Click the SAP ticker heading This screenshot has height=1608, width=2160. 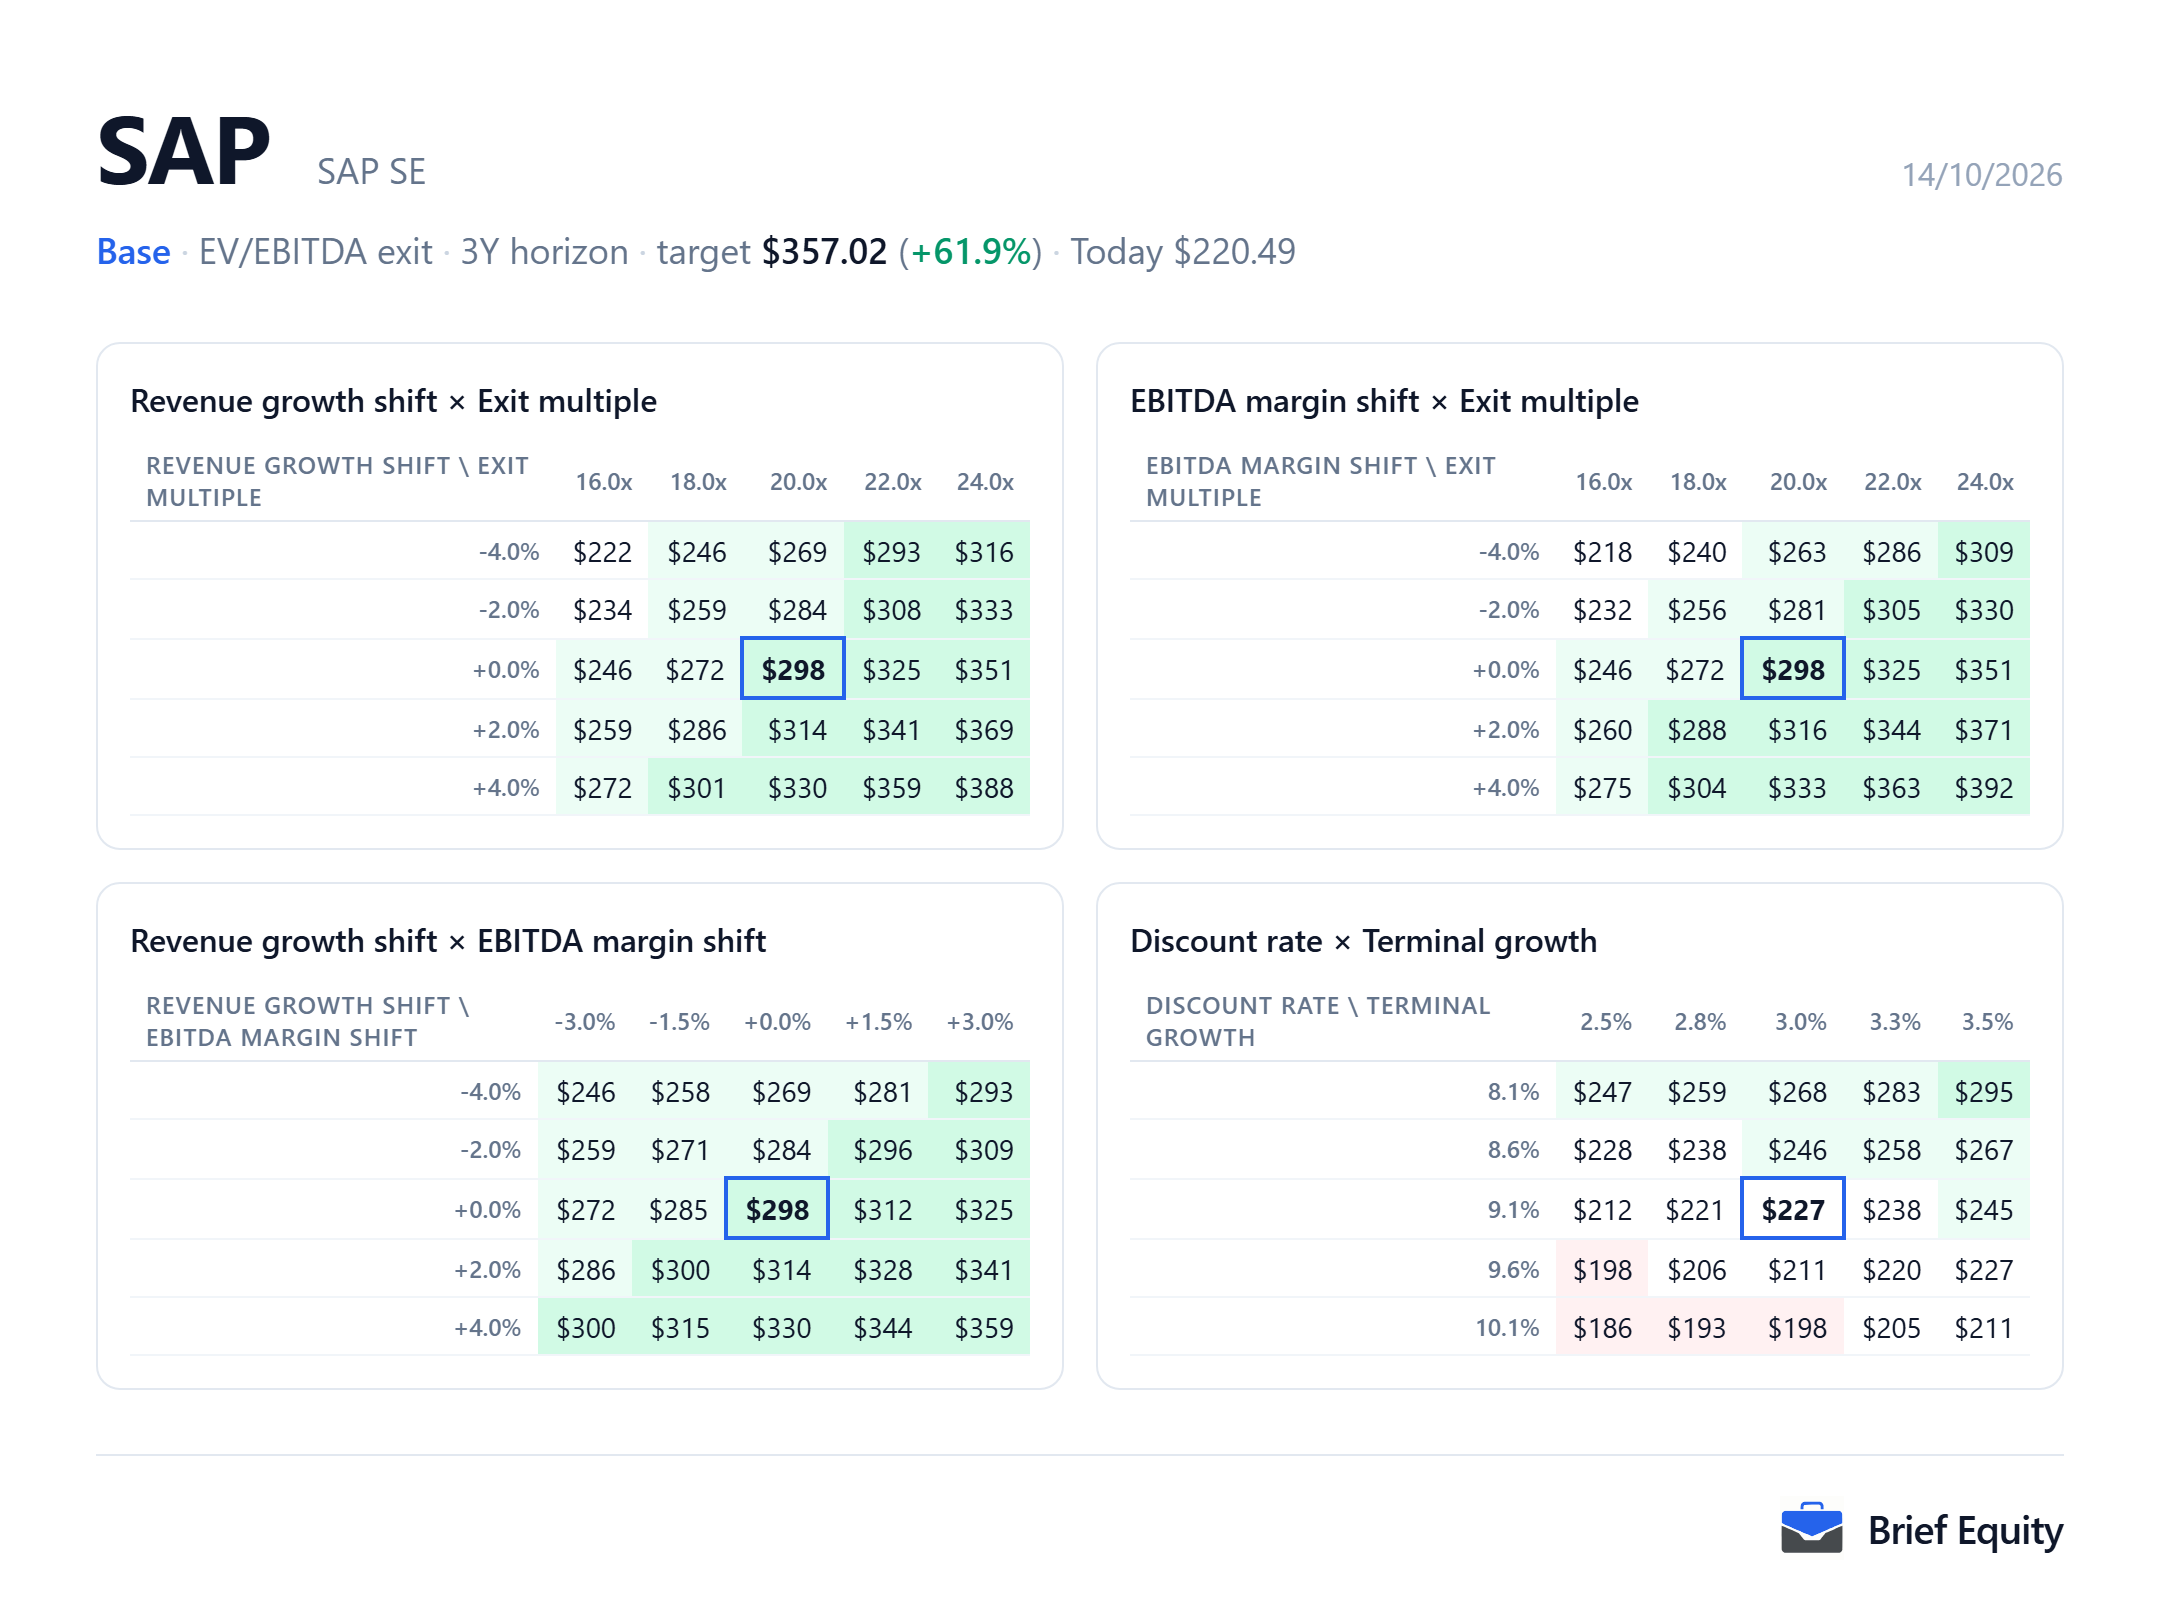tap(184, 151)
